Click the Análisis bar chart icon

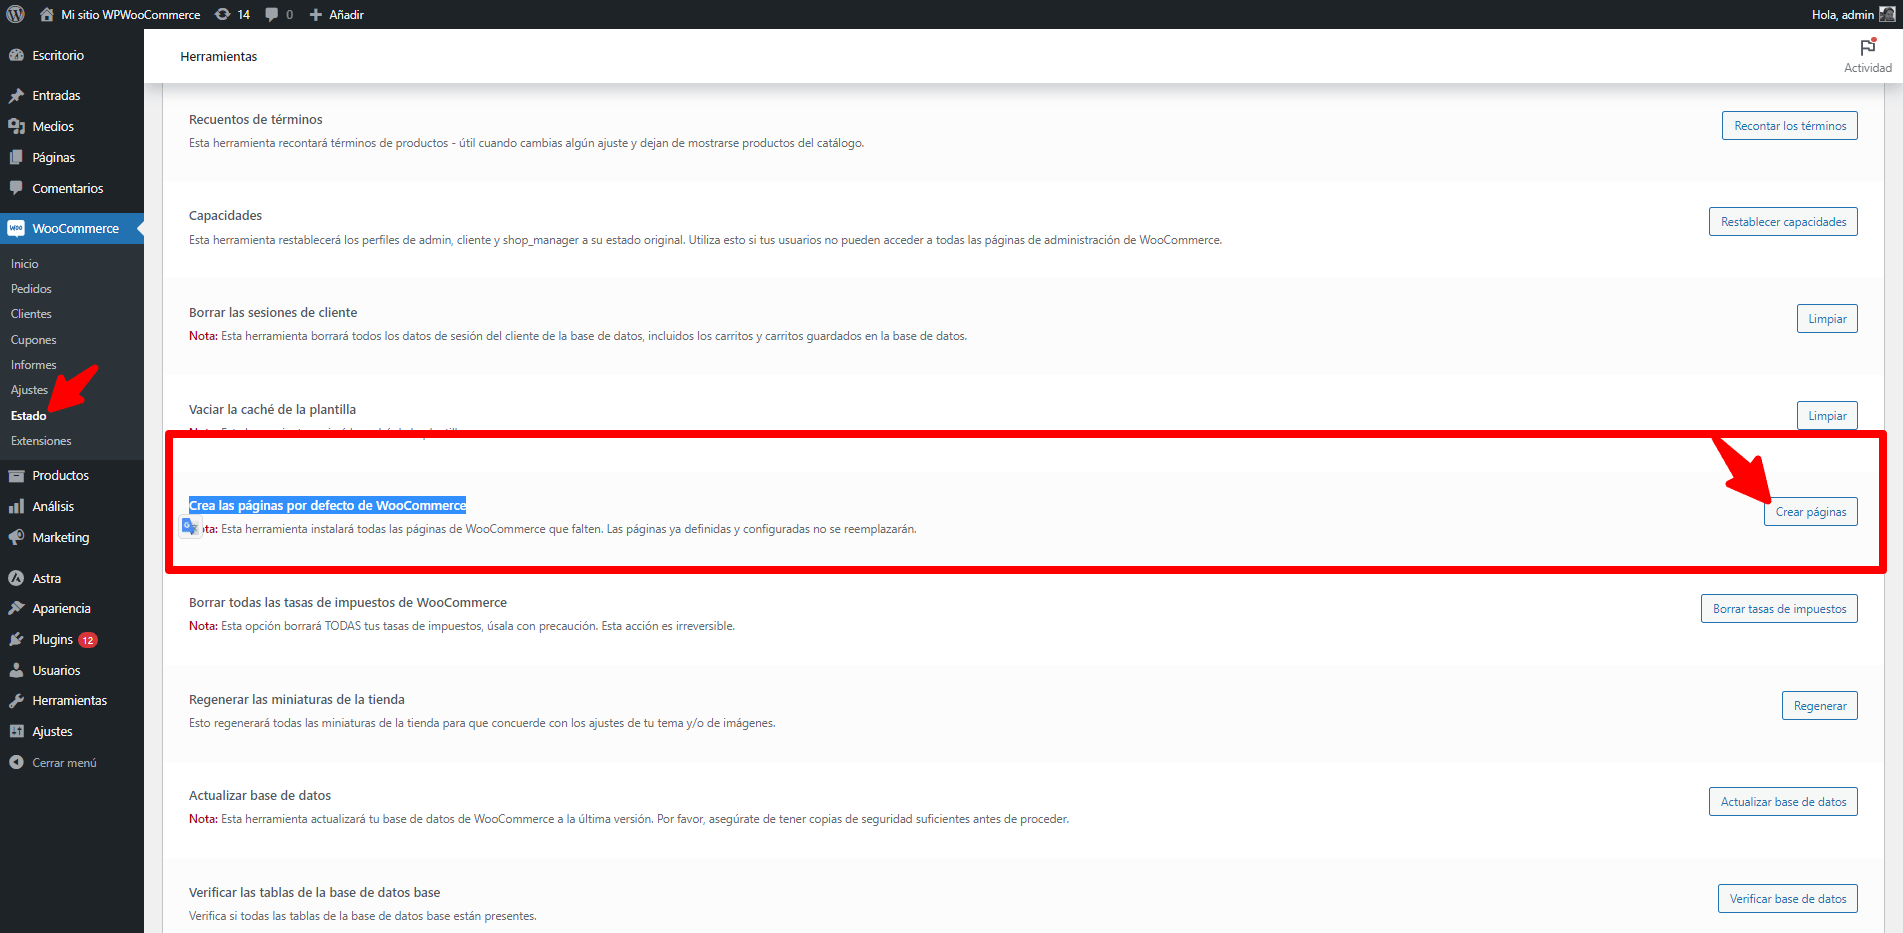click(16, 506)
